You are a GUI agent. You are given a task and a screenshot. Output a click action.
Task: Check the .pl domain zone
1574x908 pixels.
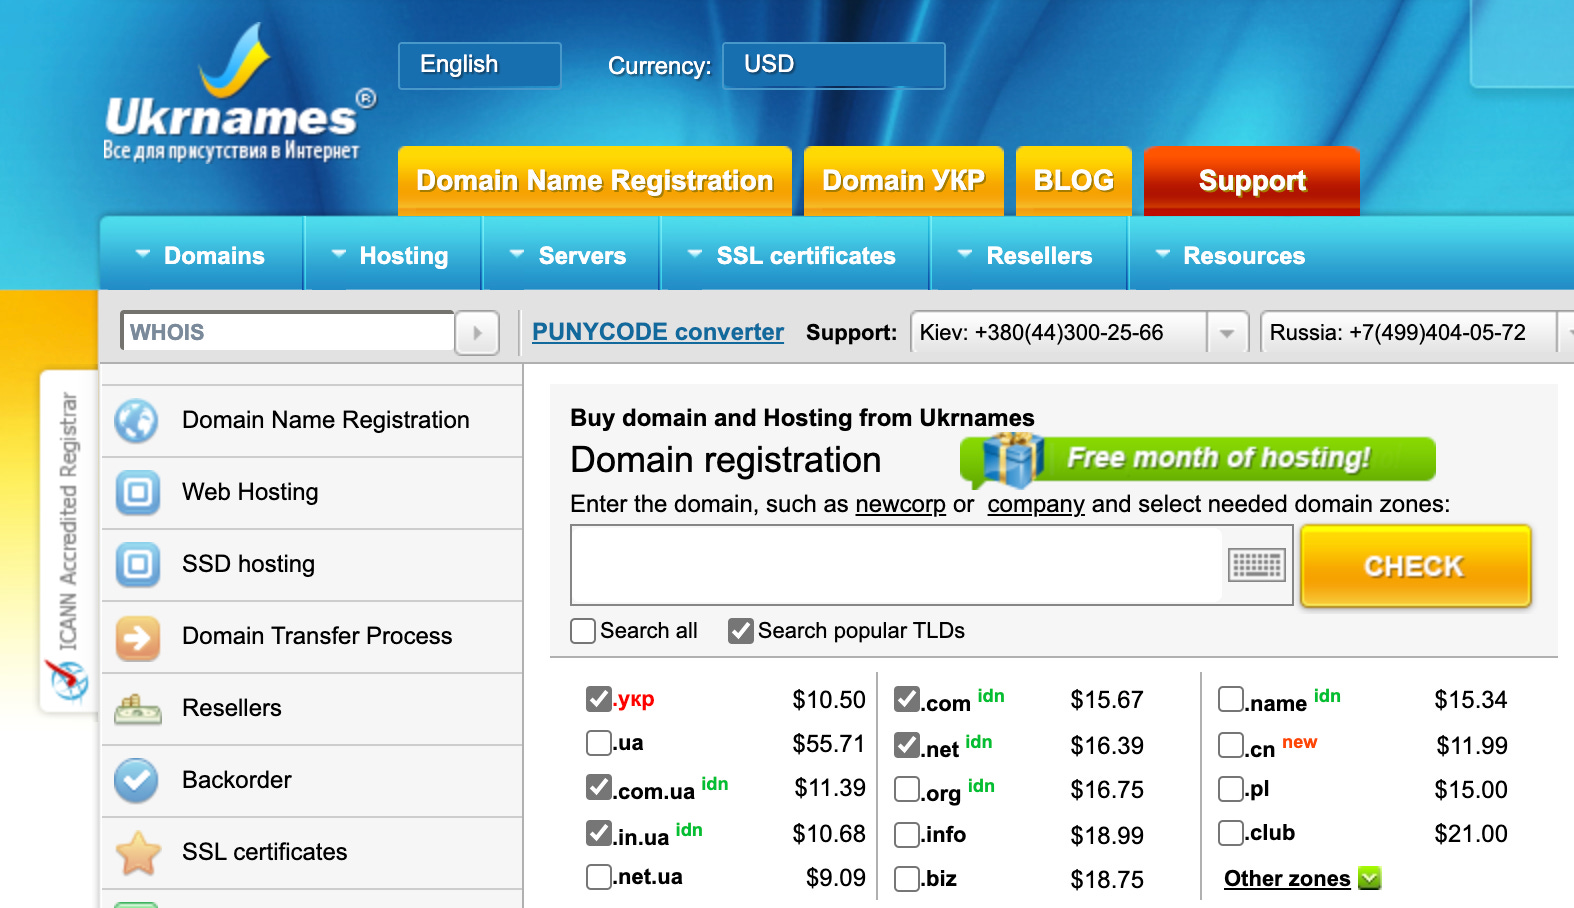click(x=1231, y=789)
